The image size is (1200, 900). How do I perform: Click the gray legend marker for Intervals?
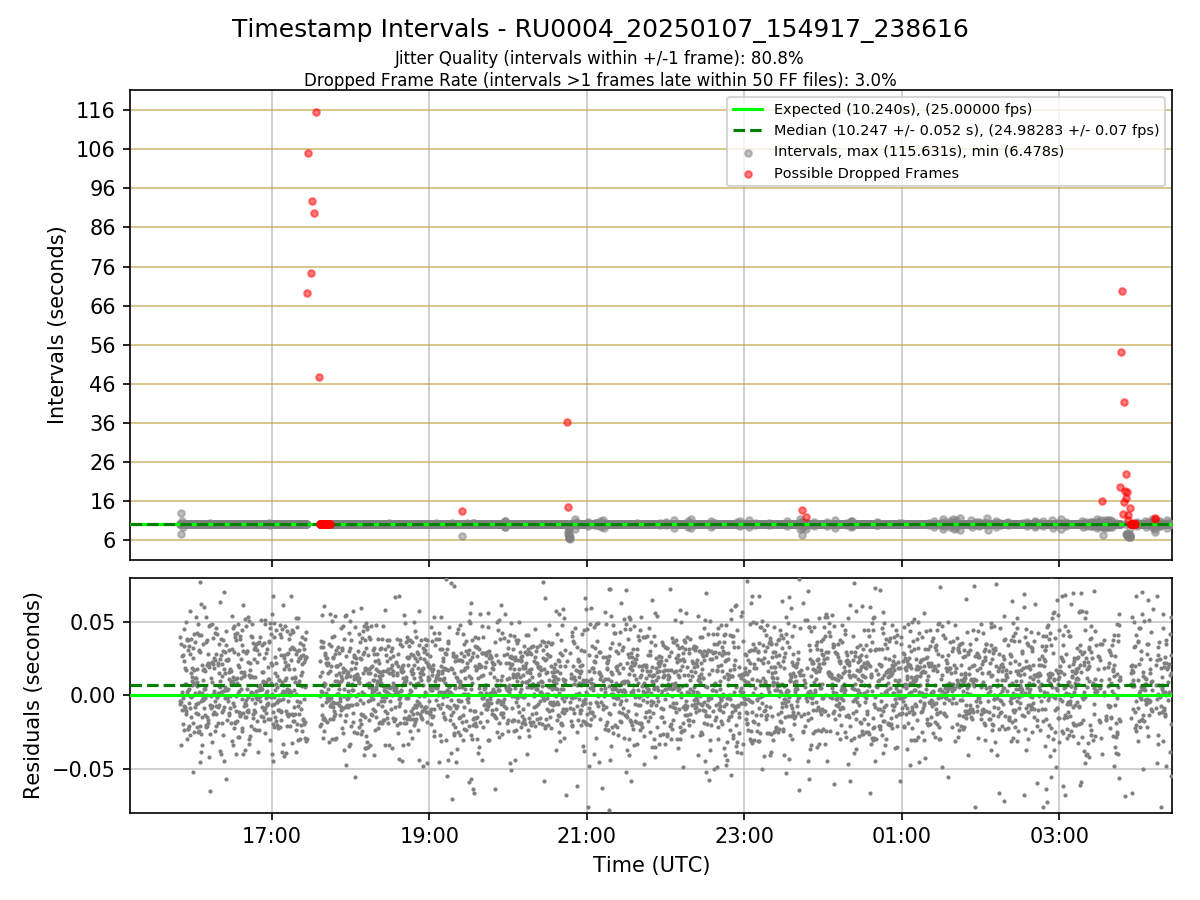click(x=749, y=152)
